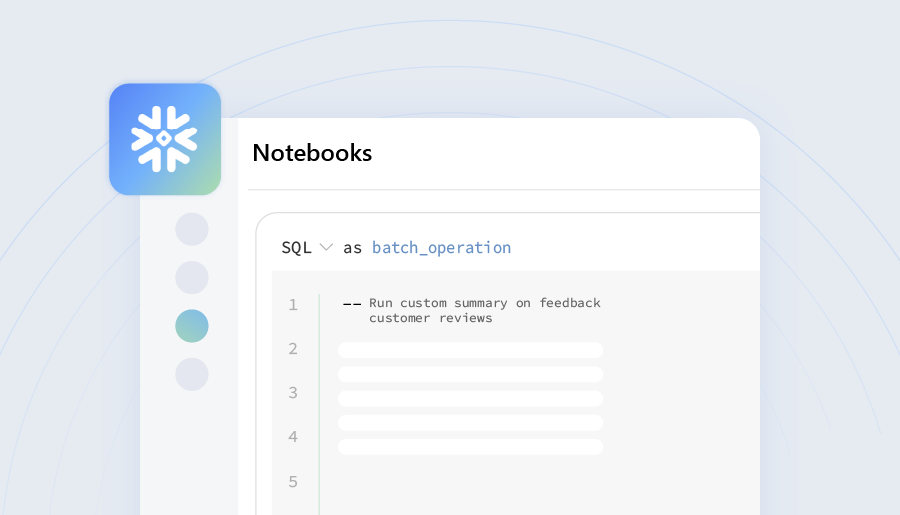Click the Snowflake logo icon

click(x=165, y=139)
